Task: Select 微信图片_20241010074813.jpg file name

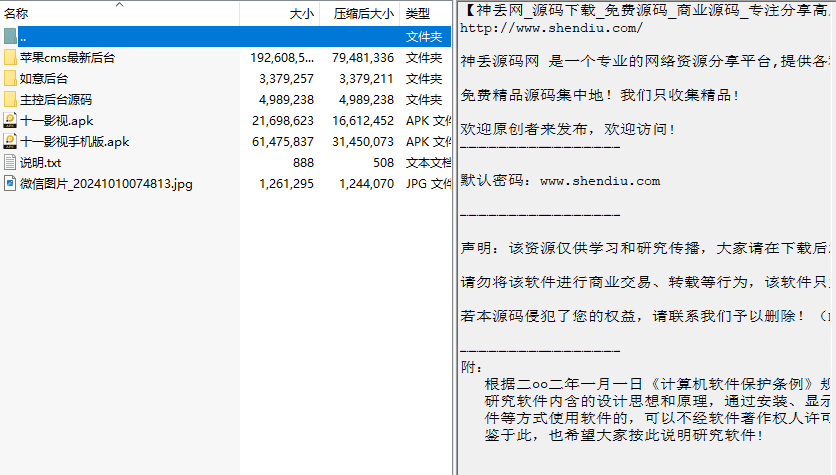Action: click(106, 184)
